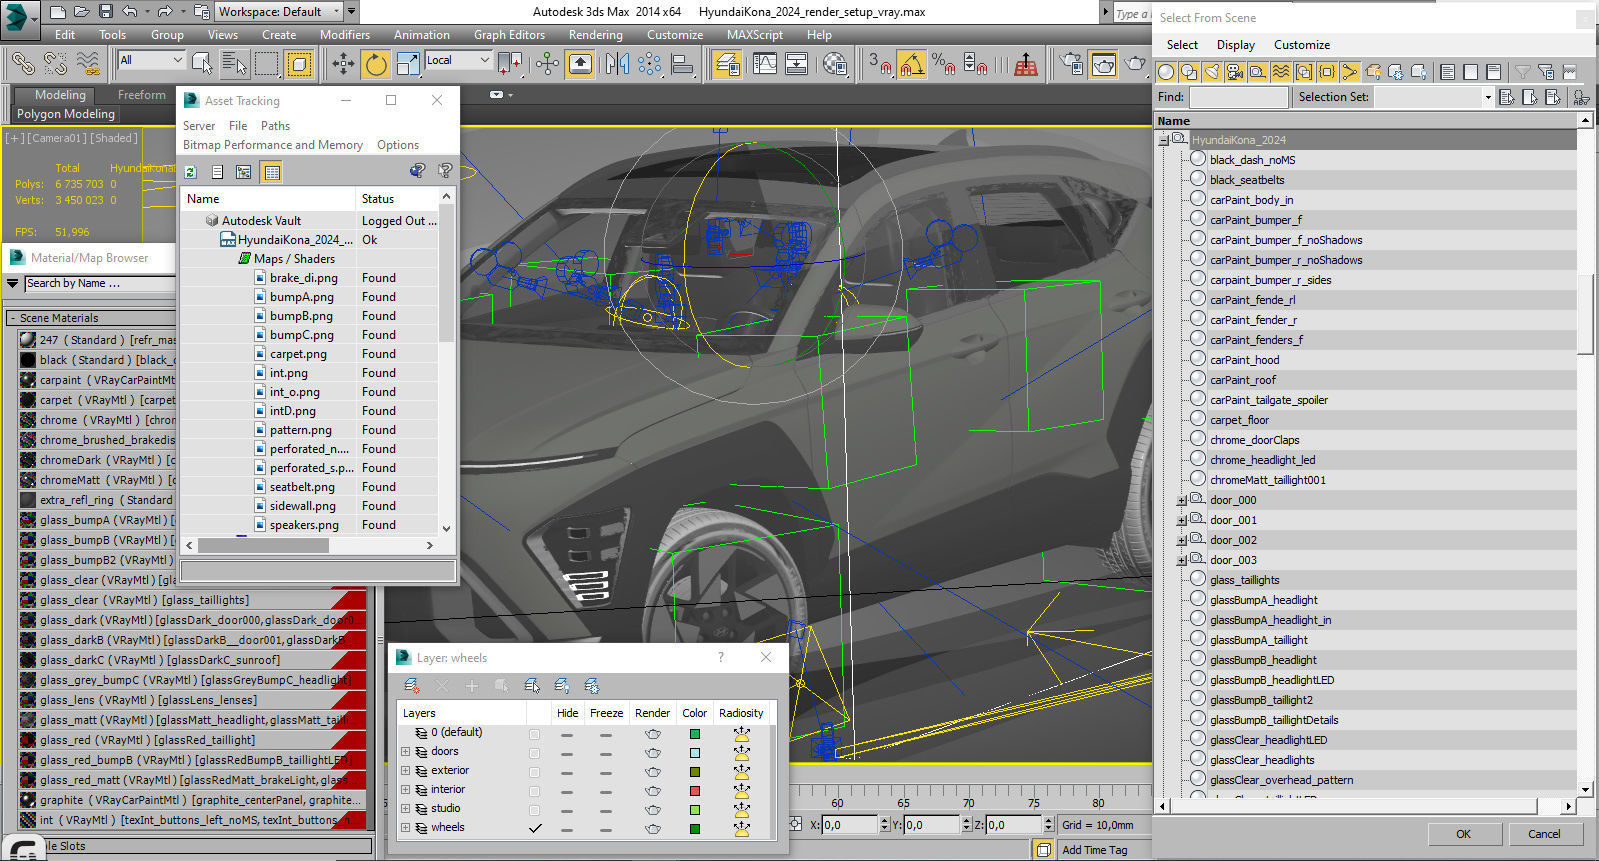The width and height of the screenshot is (1599, 861).
Task: Click the Bind to Space Warp icon
Action: pyautogui.click(x=88, y=64)
